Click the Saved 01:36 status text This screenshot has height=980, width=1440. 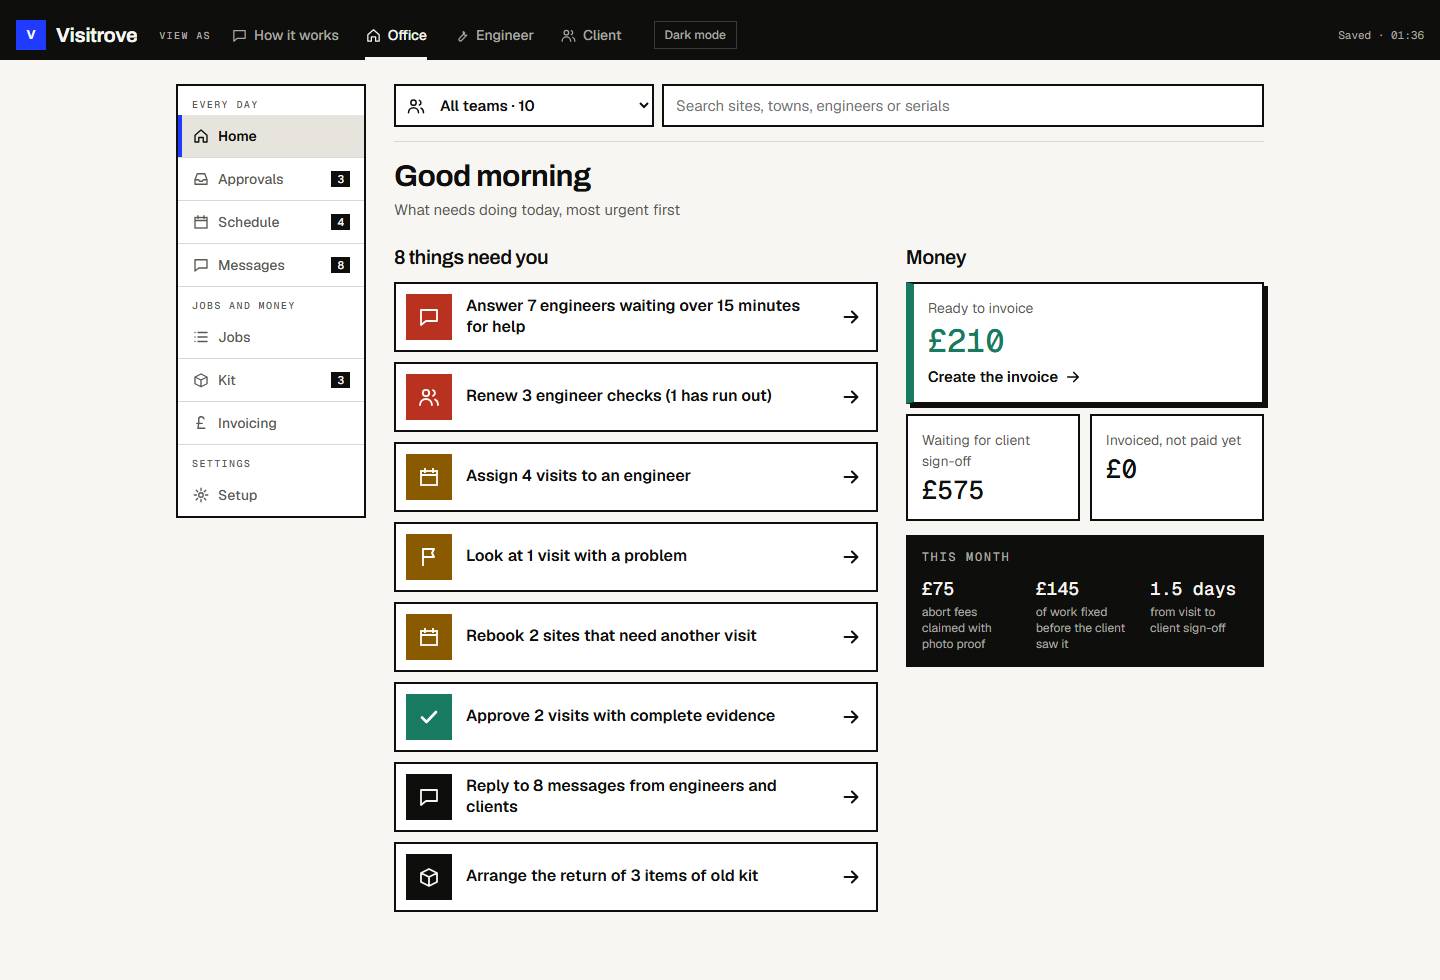(1381, 35)
